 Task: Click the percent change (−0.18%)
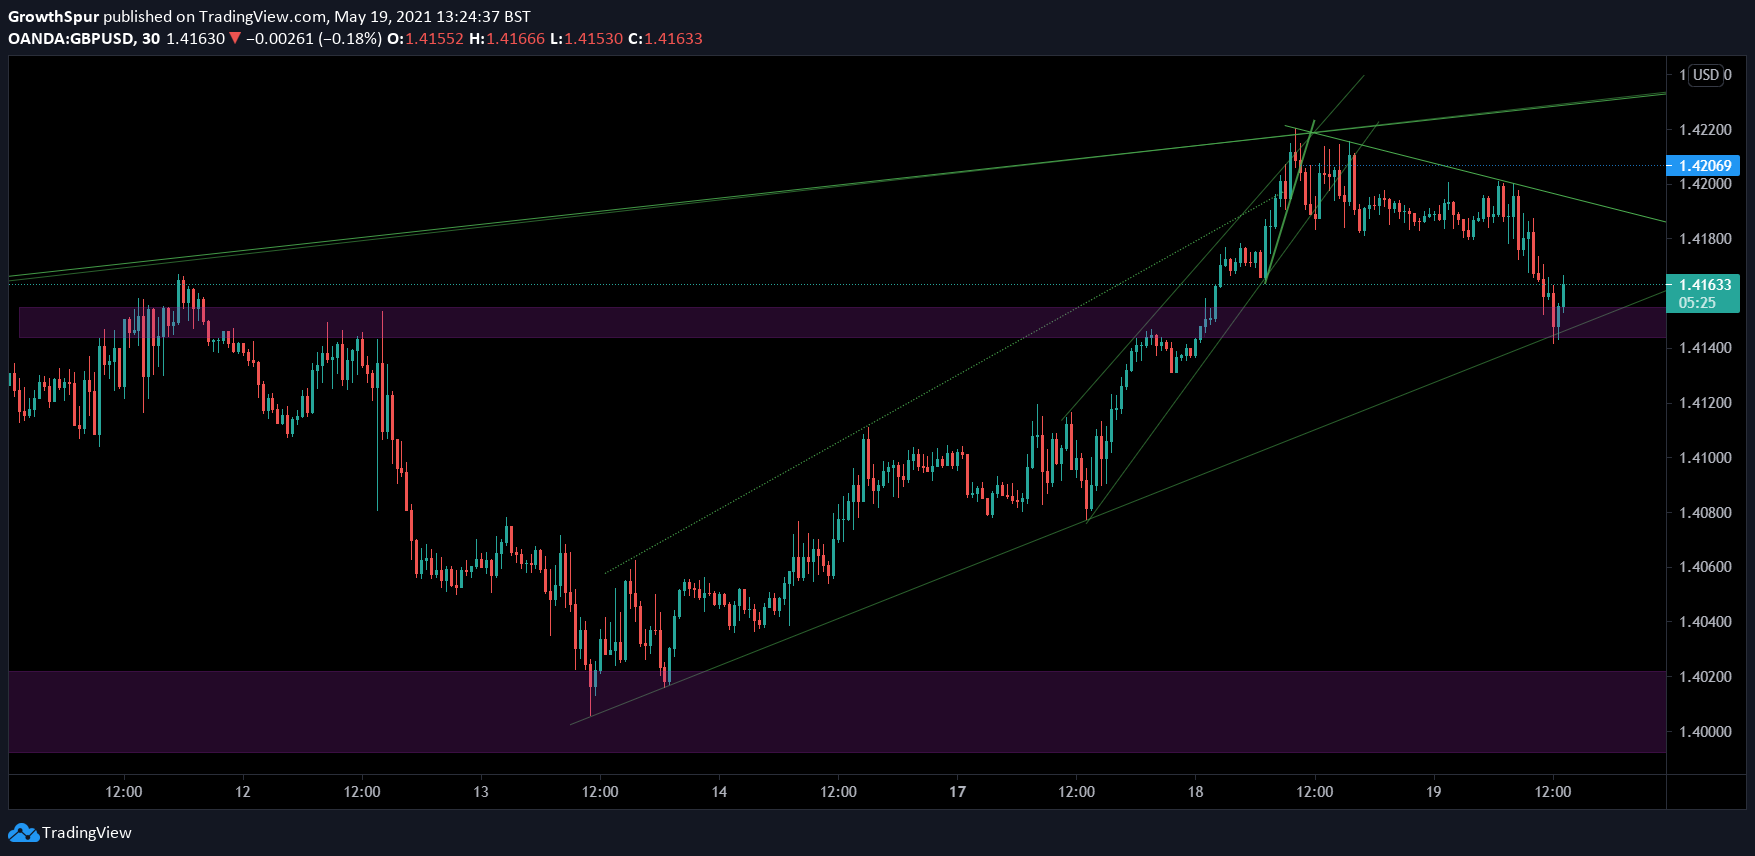[350, 38]
